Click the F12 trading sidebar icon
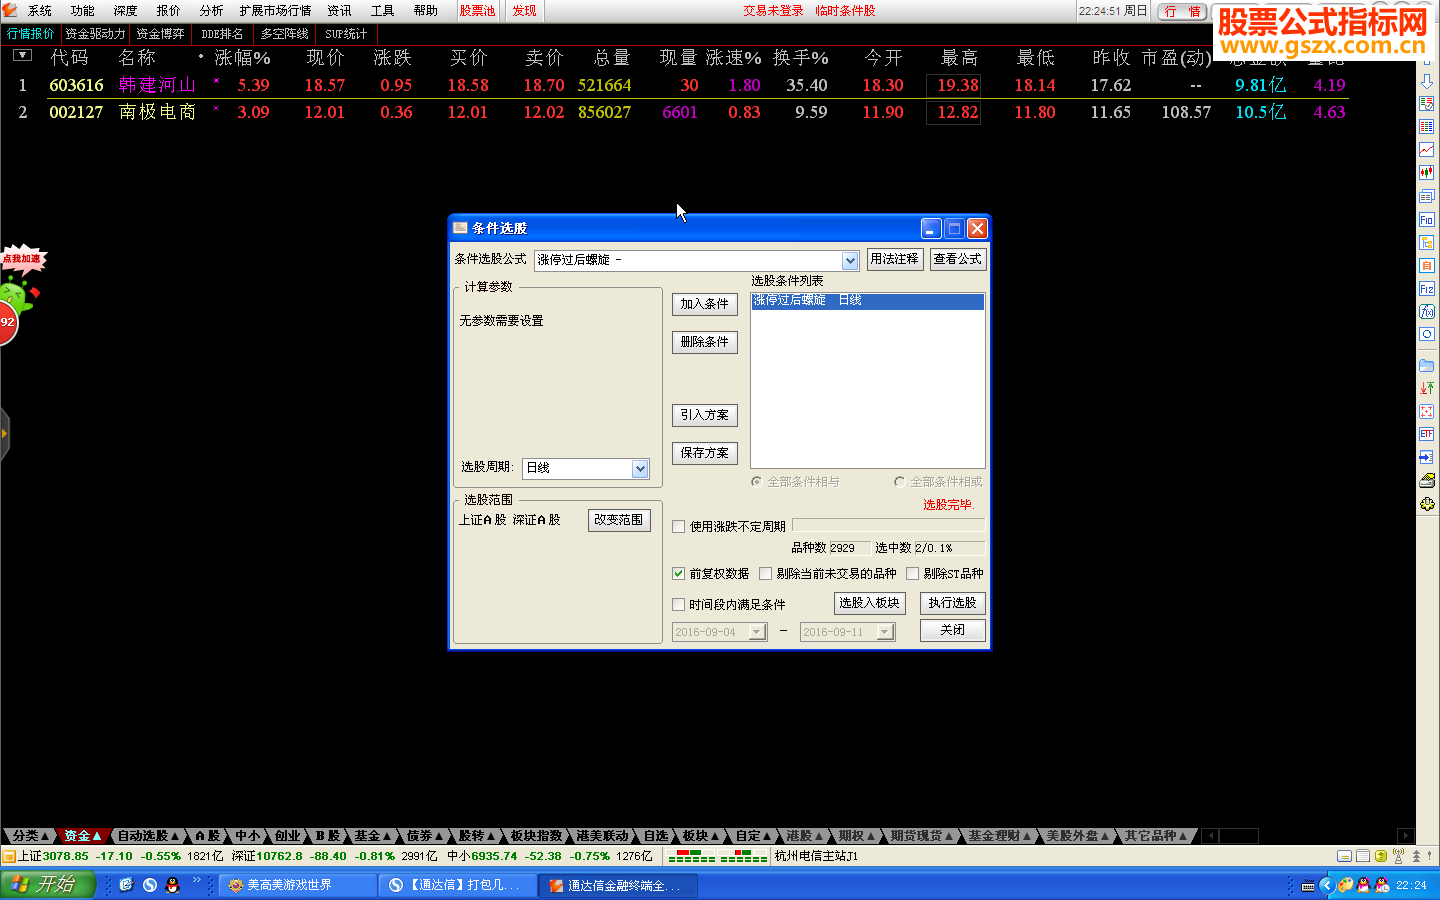The image size is (1440, 900). click(1427, 288)
